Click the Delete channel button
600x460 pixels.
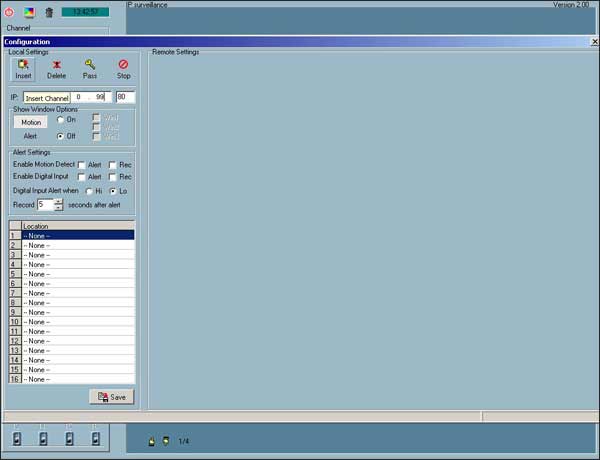tap(56, 69)
